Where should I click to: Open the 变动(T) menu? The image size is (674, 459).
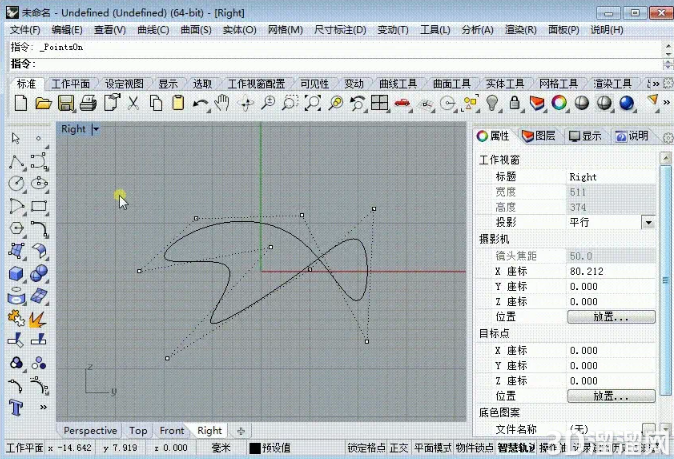pos(393,30)
